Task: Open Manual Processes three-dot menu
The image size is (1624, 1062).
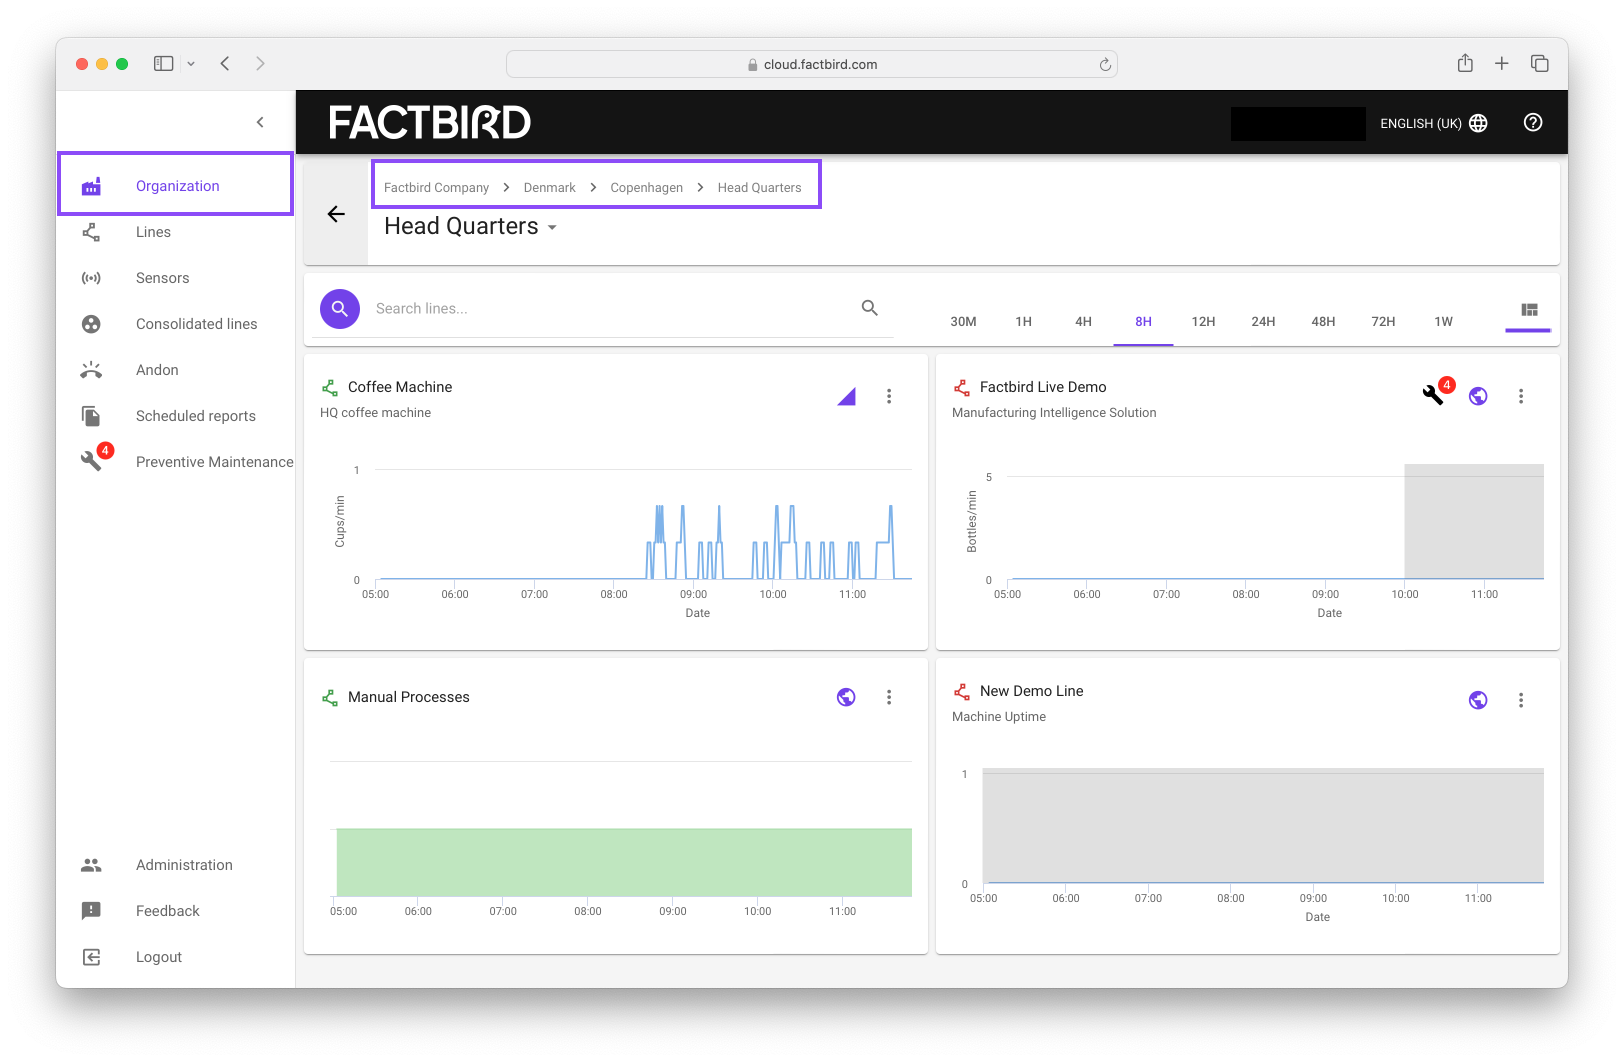Action: coord(889,697)
